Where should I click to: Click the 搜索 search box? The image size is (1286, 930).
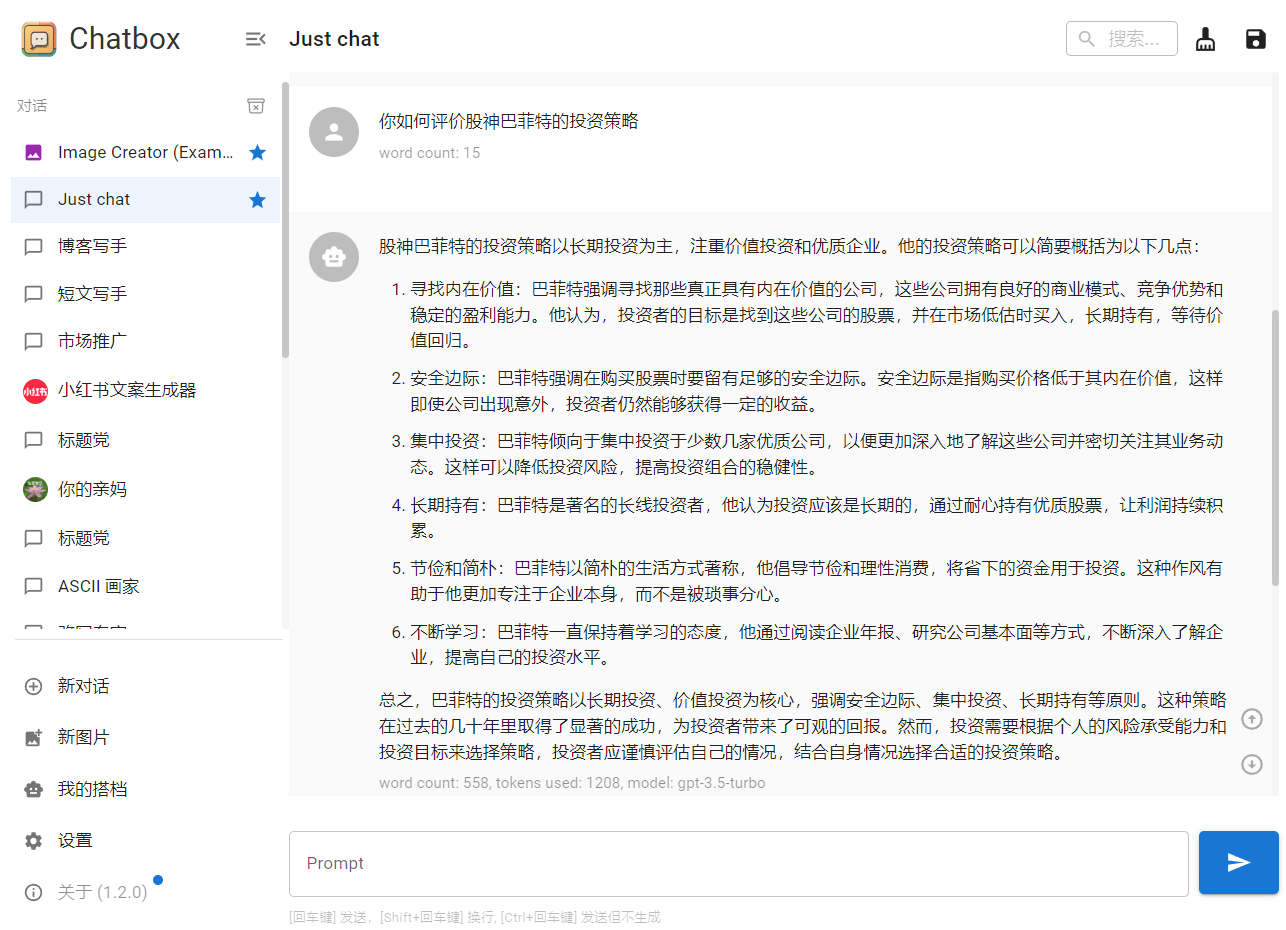click(1121, 39)
